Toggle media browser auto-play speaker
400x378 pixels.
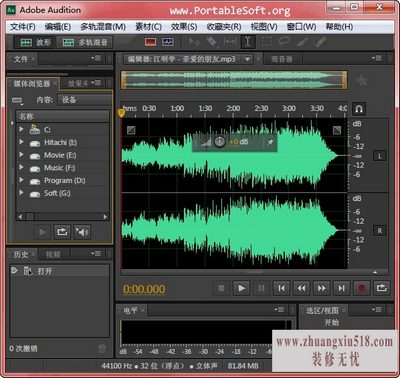[82, 232]
